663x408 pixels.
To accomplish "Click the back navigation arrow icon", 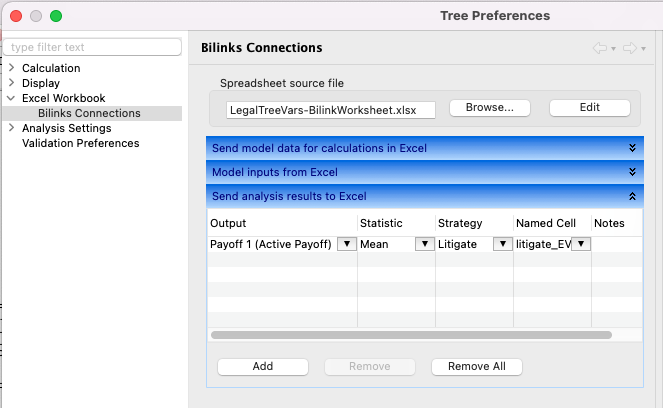I will 599,48.
